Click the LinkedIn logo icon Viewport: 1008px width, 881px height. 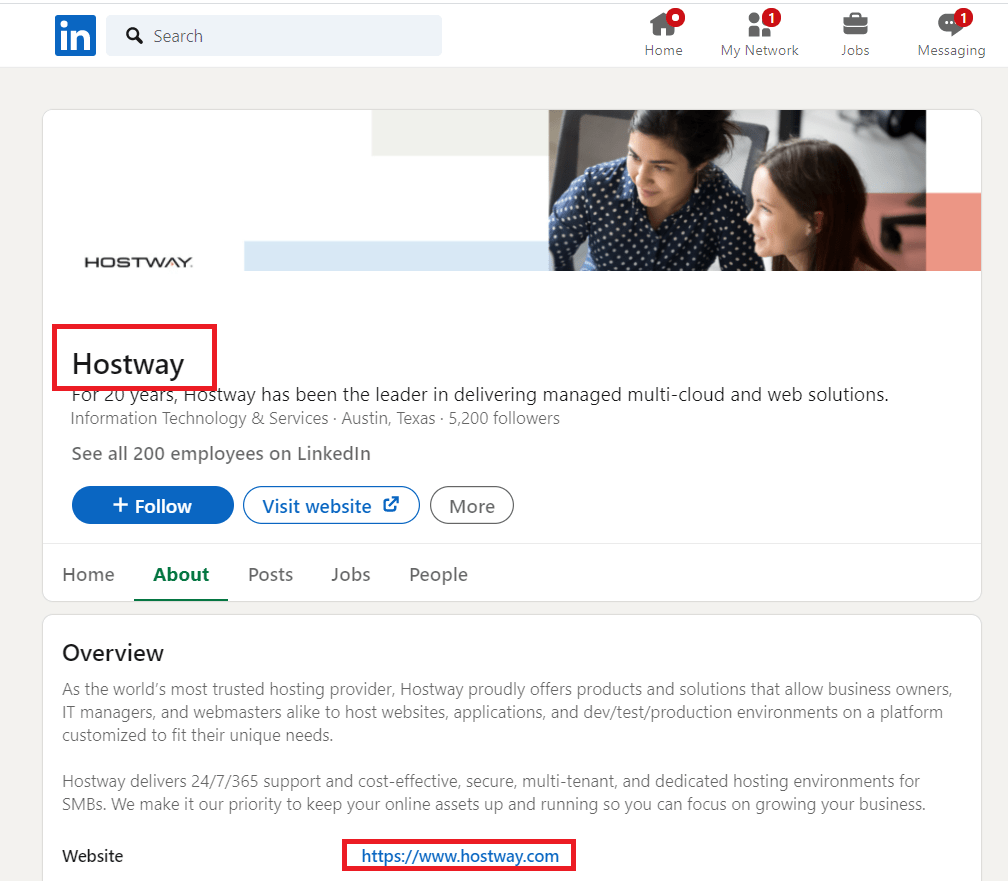pyautogui.click(x=75, y=35)
